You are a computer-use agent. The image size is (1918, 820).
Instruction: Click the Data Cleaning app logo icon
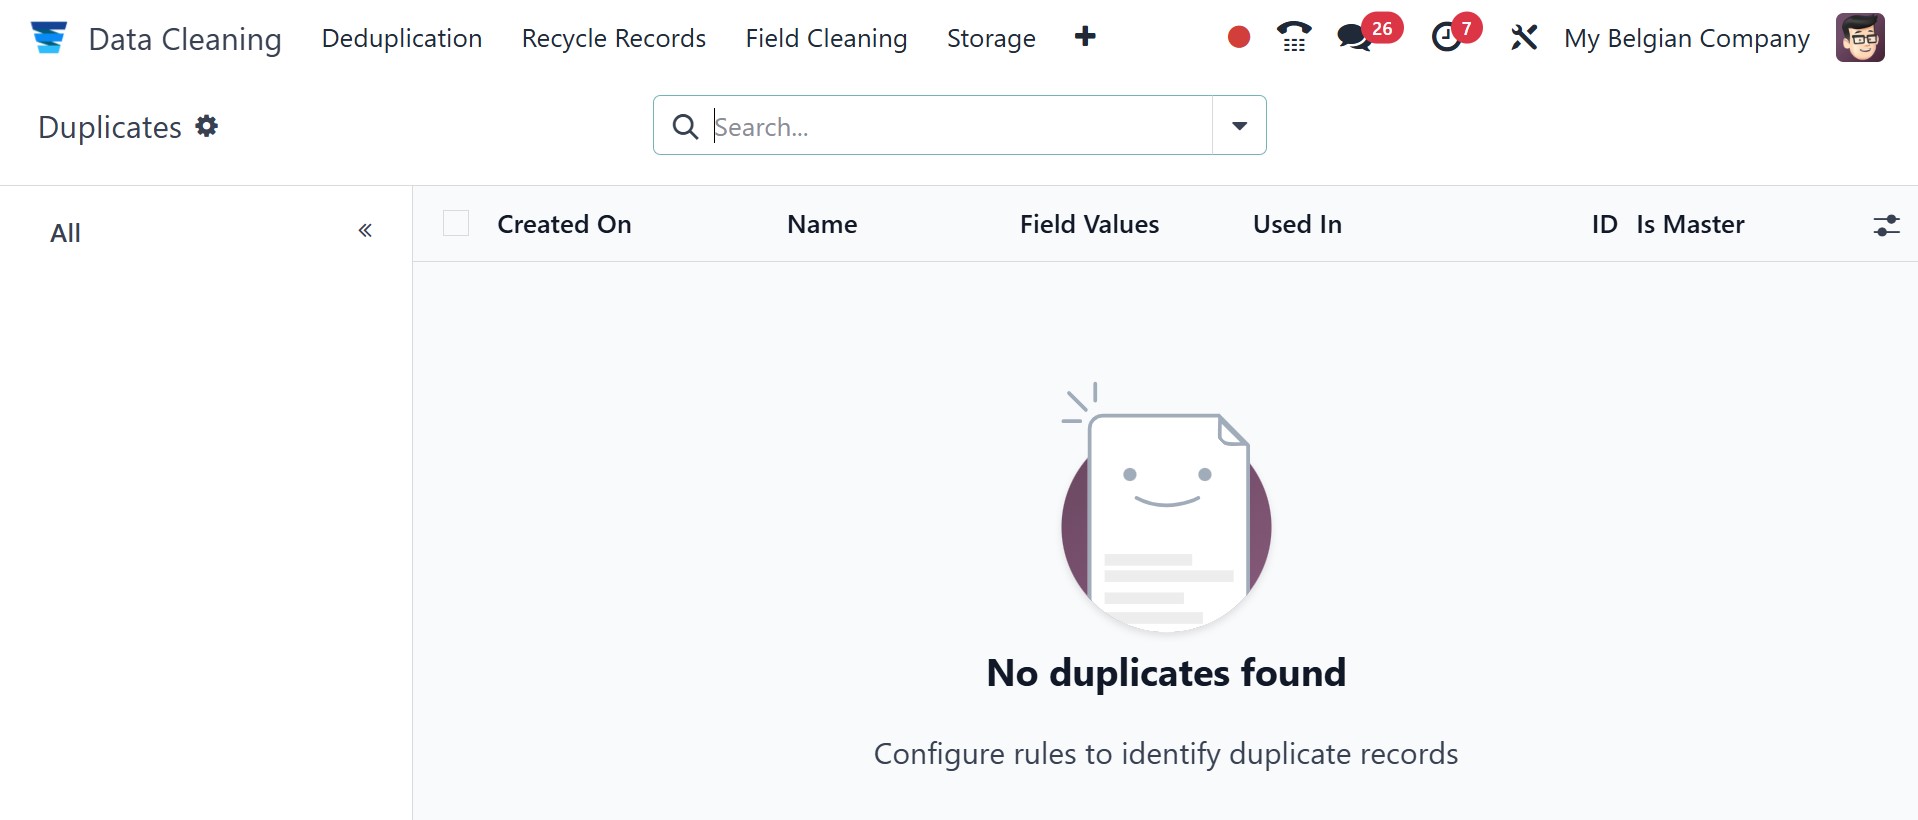48,38
